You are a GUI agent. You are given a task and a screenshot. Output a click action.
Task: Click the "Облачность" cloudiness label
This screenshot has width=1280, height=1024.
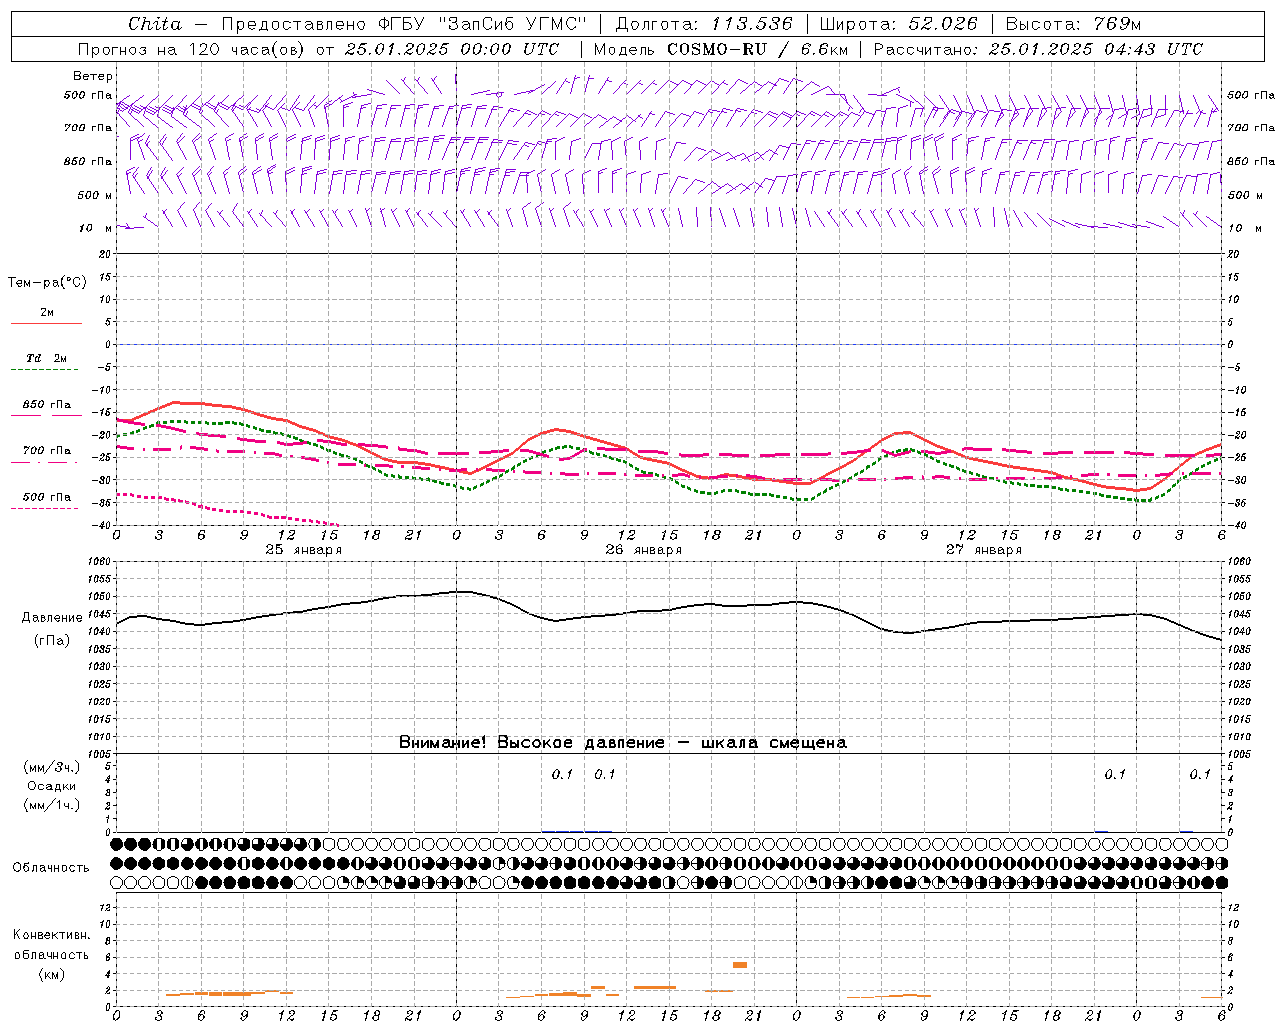point(51,867)
